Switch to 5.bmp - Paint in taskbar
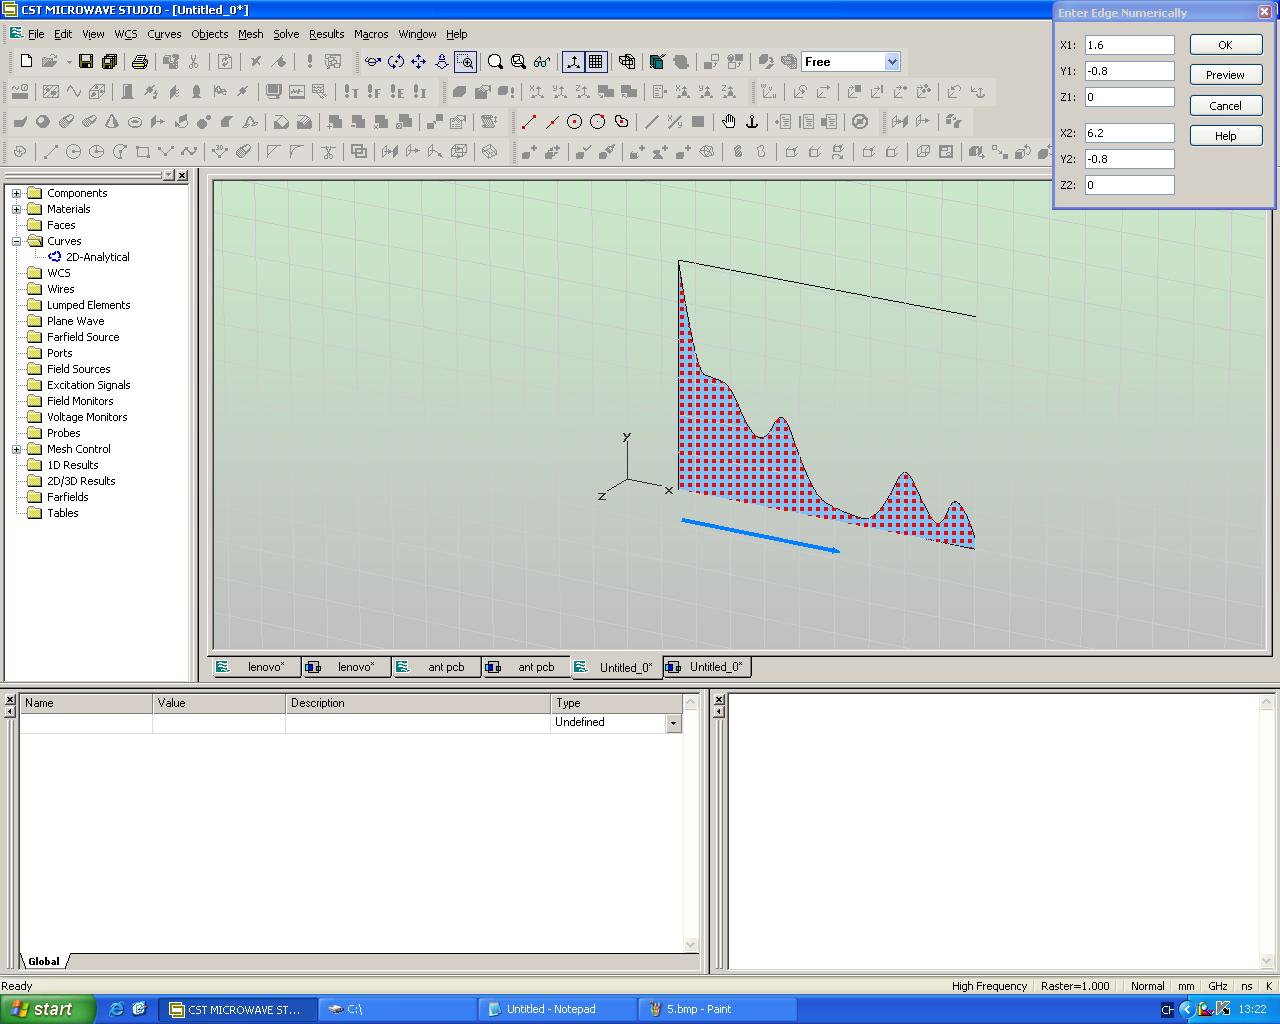This screenshot has width=1280, height=1024. pyautogui.click(x=716, y=1009)
